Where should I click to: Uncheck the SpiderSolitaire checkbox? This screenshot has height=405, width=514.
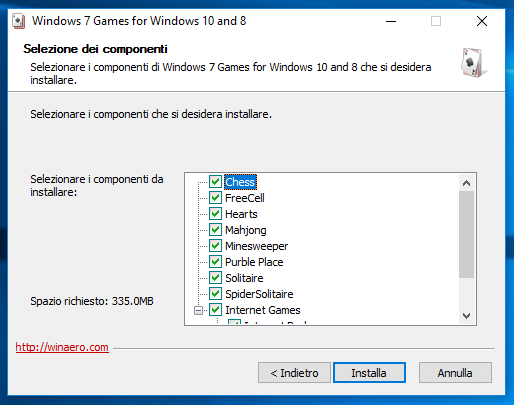pos(215,294)
